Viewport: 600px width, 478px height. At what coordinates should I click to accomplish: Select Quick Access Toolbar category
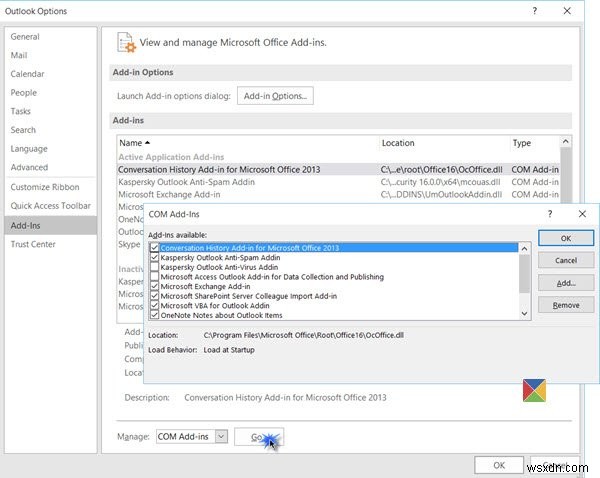click(51, 206)
